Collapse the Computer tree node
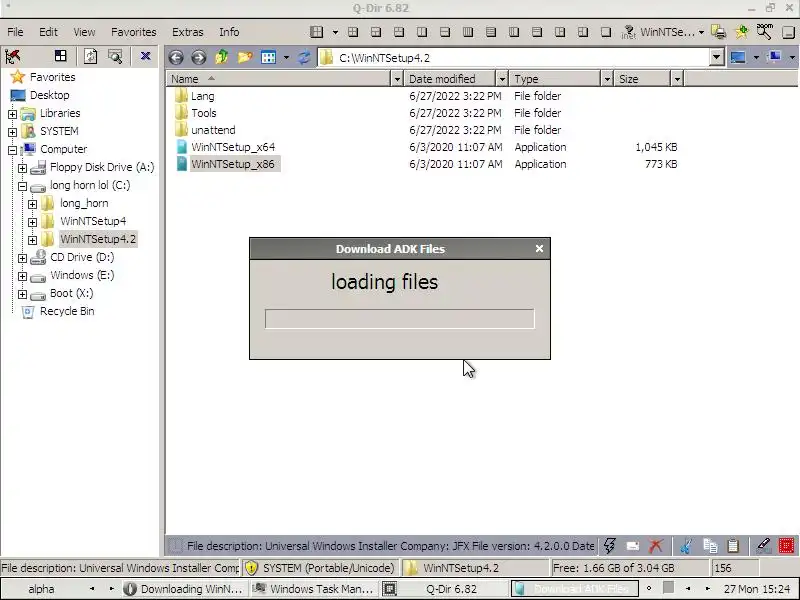 (12, 150)
